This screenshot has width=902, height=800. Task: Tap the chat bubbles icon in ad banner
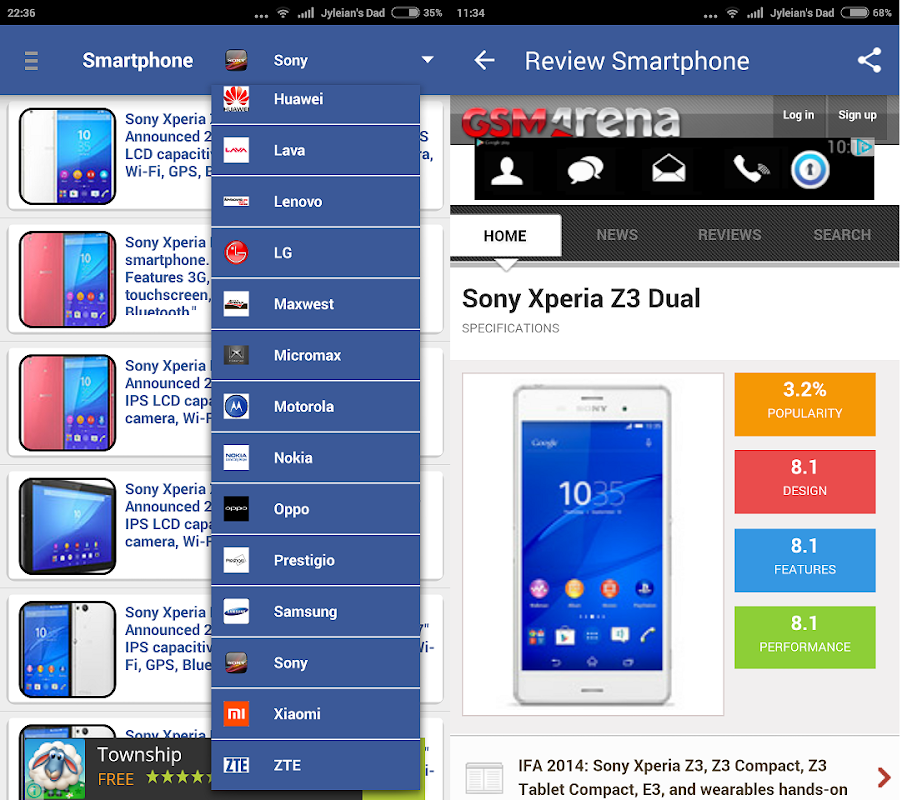click(585, 170)
